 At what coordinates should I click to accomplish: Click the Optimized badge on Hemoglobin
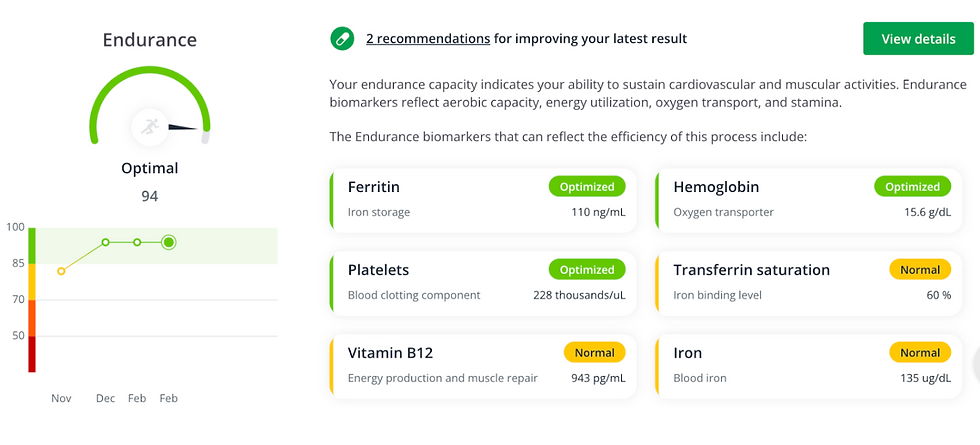pos(912,186)
